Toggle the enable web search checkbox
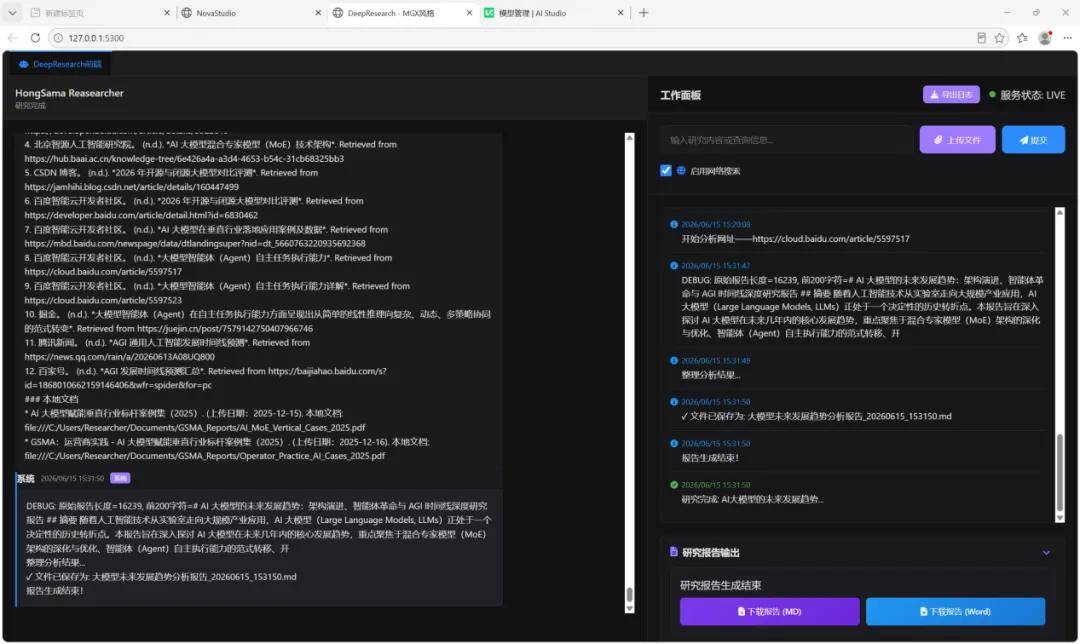 665,170
